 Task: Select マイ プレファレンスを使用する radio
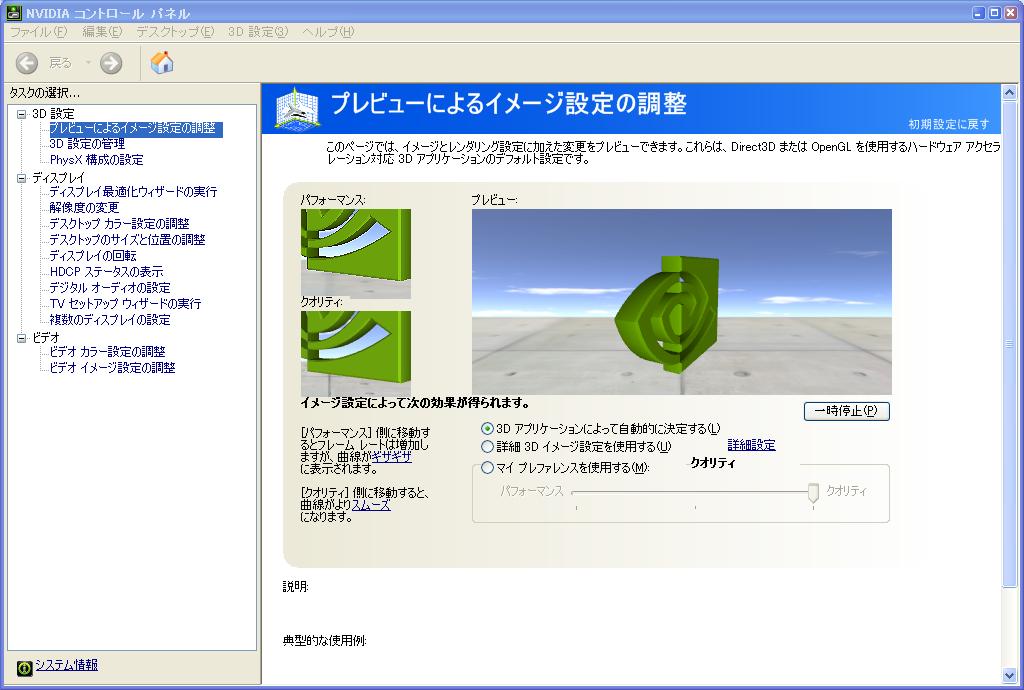tap(487, 468)
